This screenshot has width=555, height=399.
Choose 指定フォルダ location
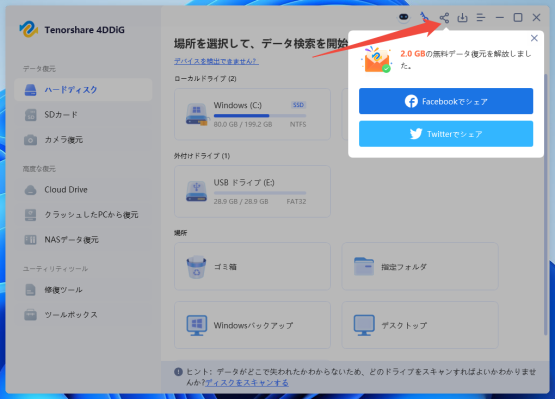(x=420, y=267)
